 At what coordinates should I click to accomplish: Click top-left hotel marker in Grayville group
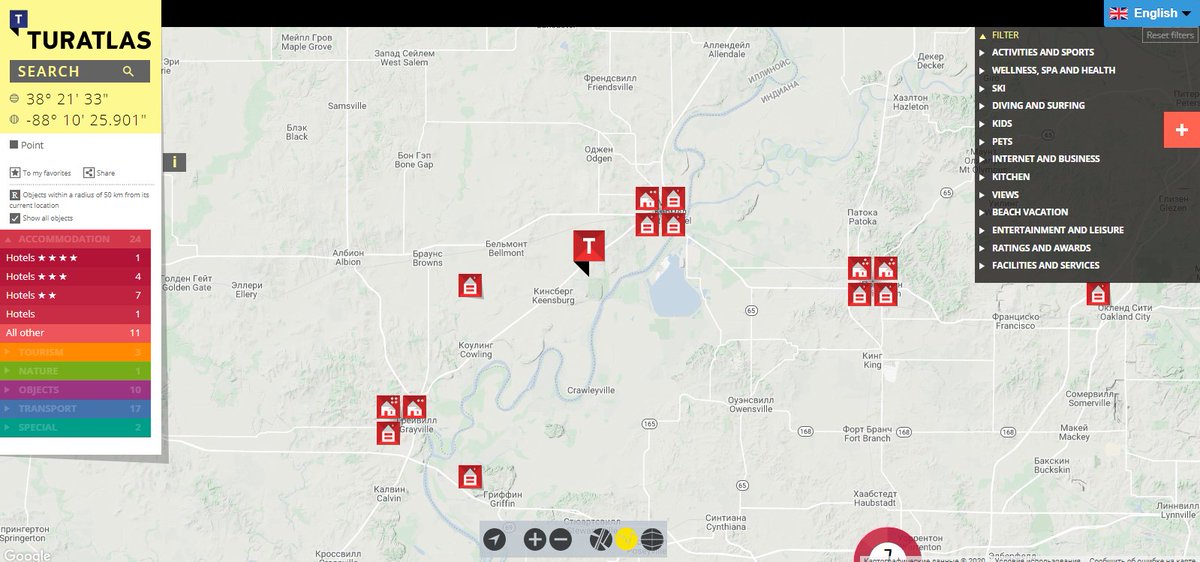388,407
